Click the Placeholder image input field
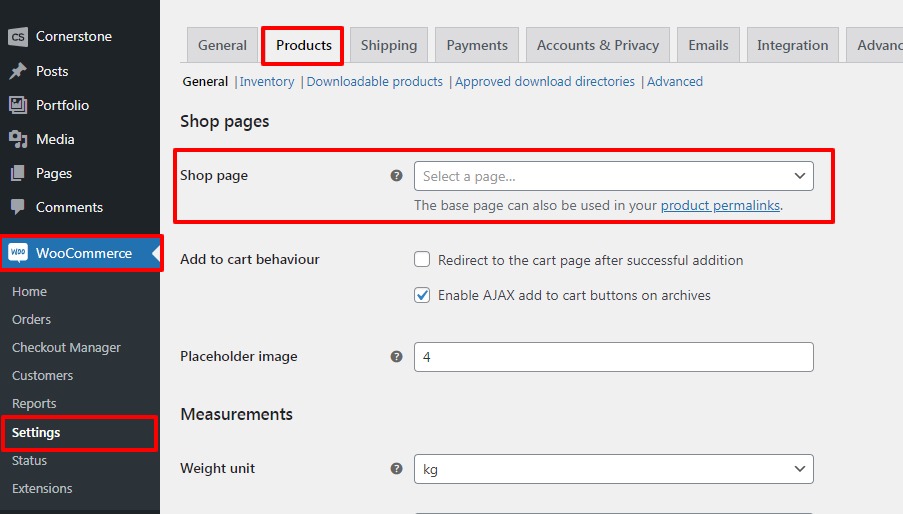This screenshot has height=514, width=903. pos(613,357)
